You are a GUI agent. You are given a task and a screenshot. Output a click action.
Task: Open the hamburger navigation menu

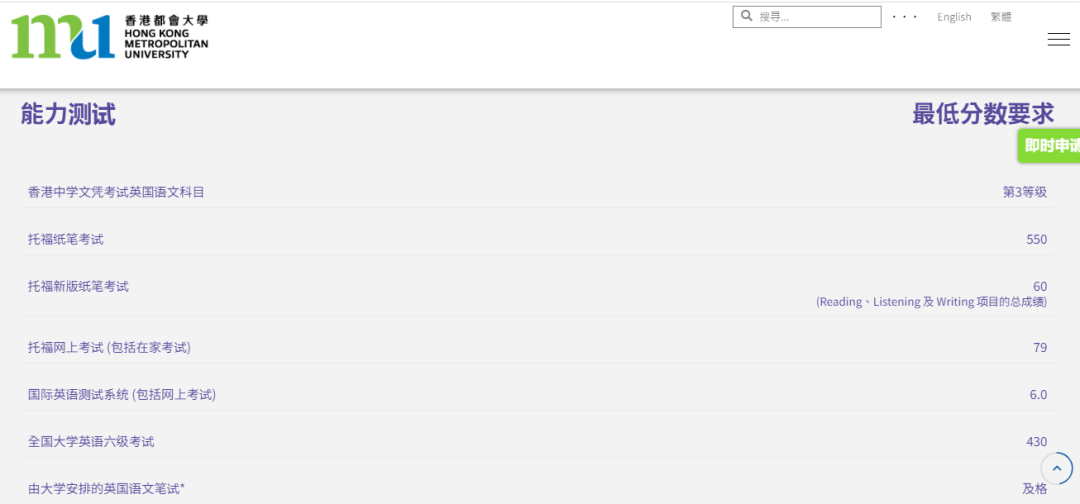pos(1058,39)
